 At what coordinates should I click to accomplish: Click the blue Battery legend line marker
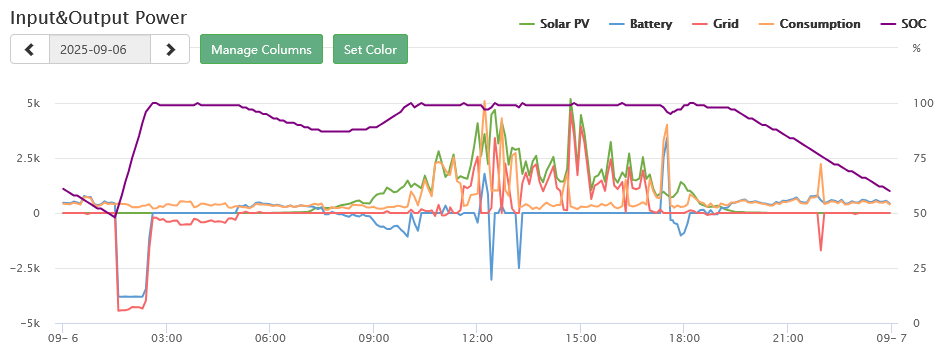616,25
